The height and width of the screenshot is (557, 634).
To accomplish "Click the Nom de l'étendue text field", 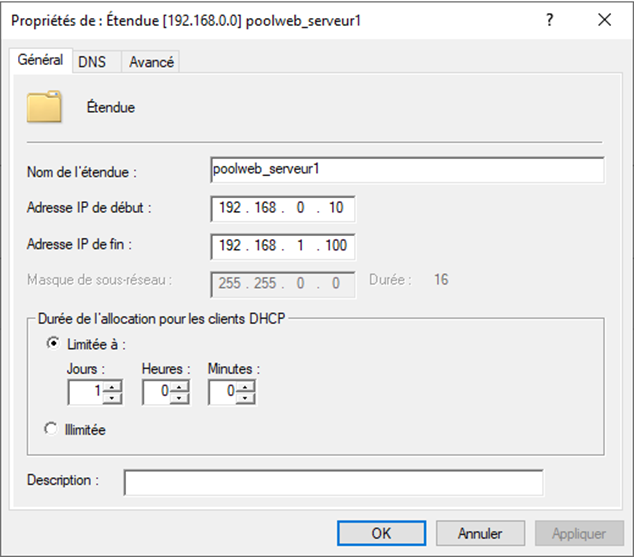I will click(407, 170).
